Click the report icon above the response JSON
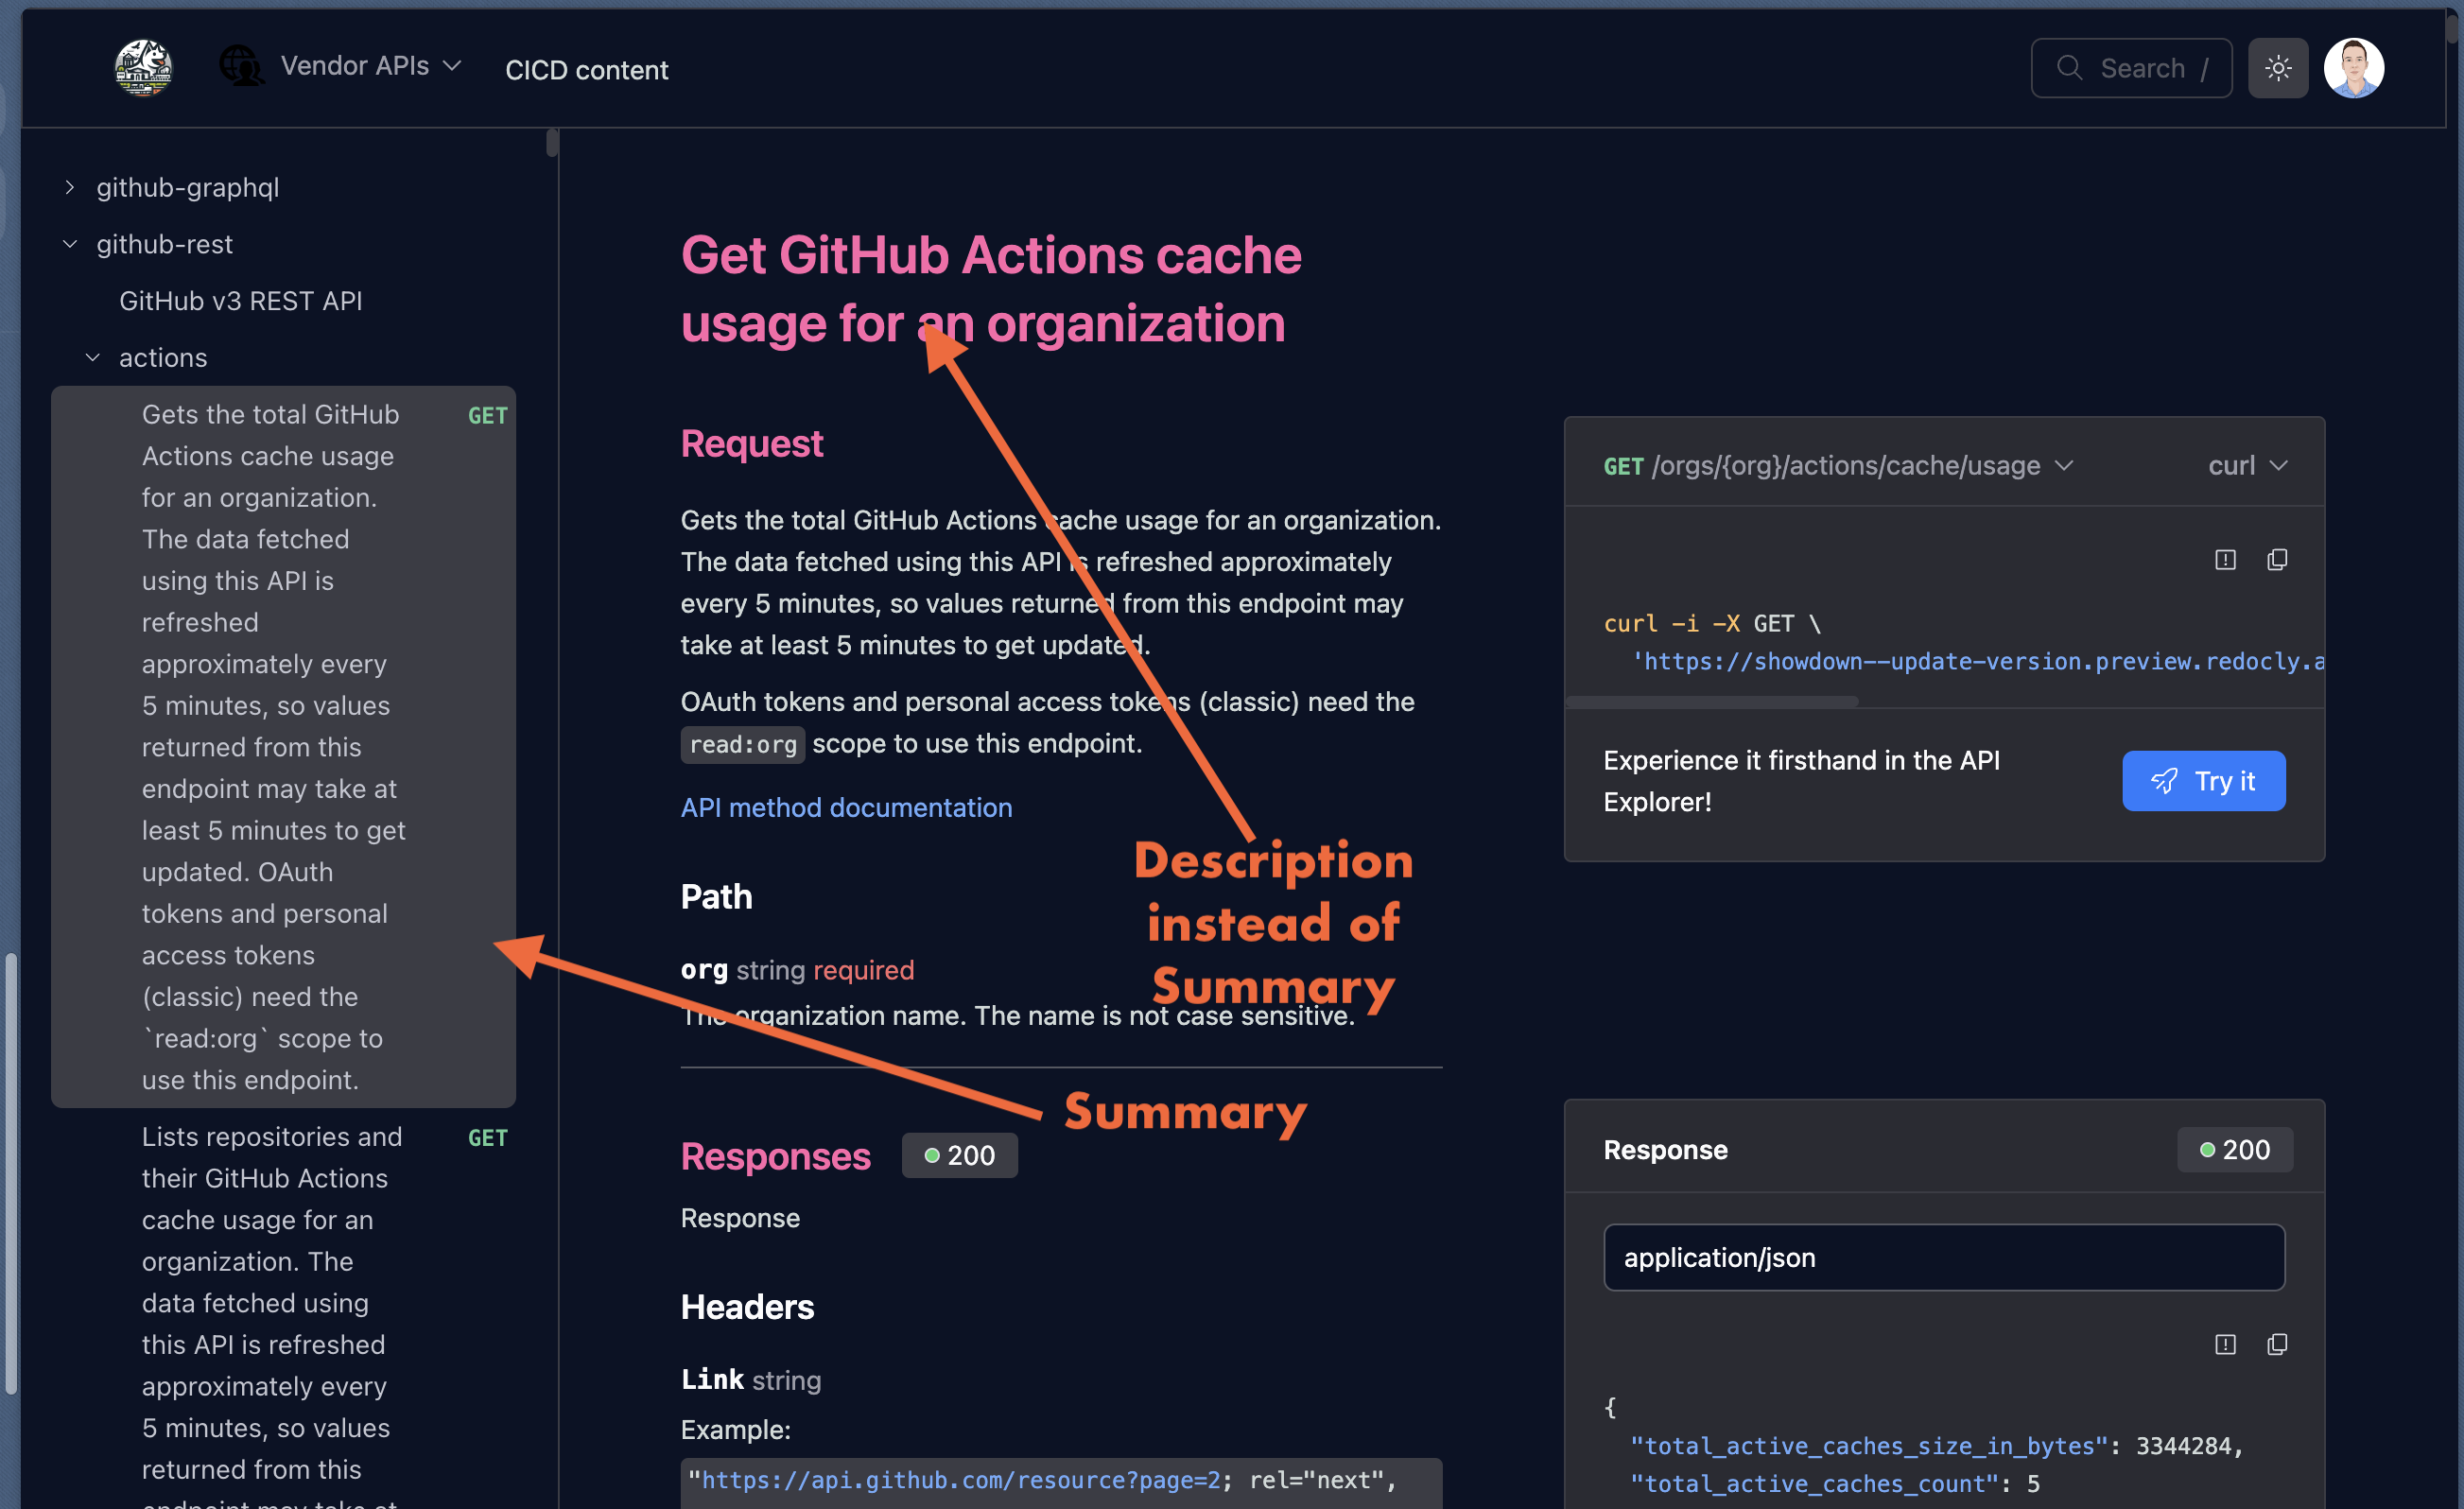2464x1509 pixels. click(x=2225, y=1345)
